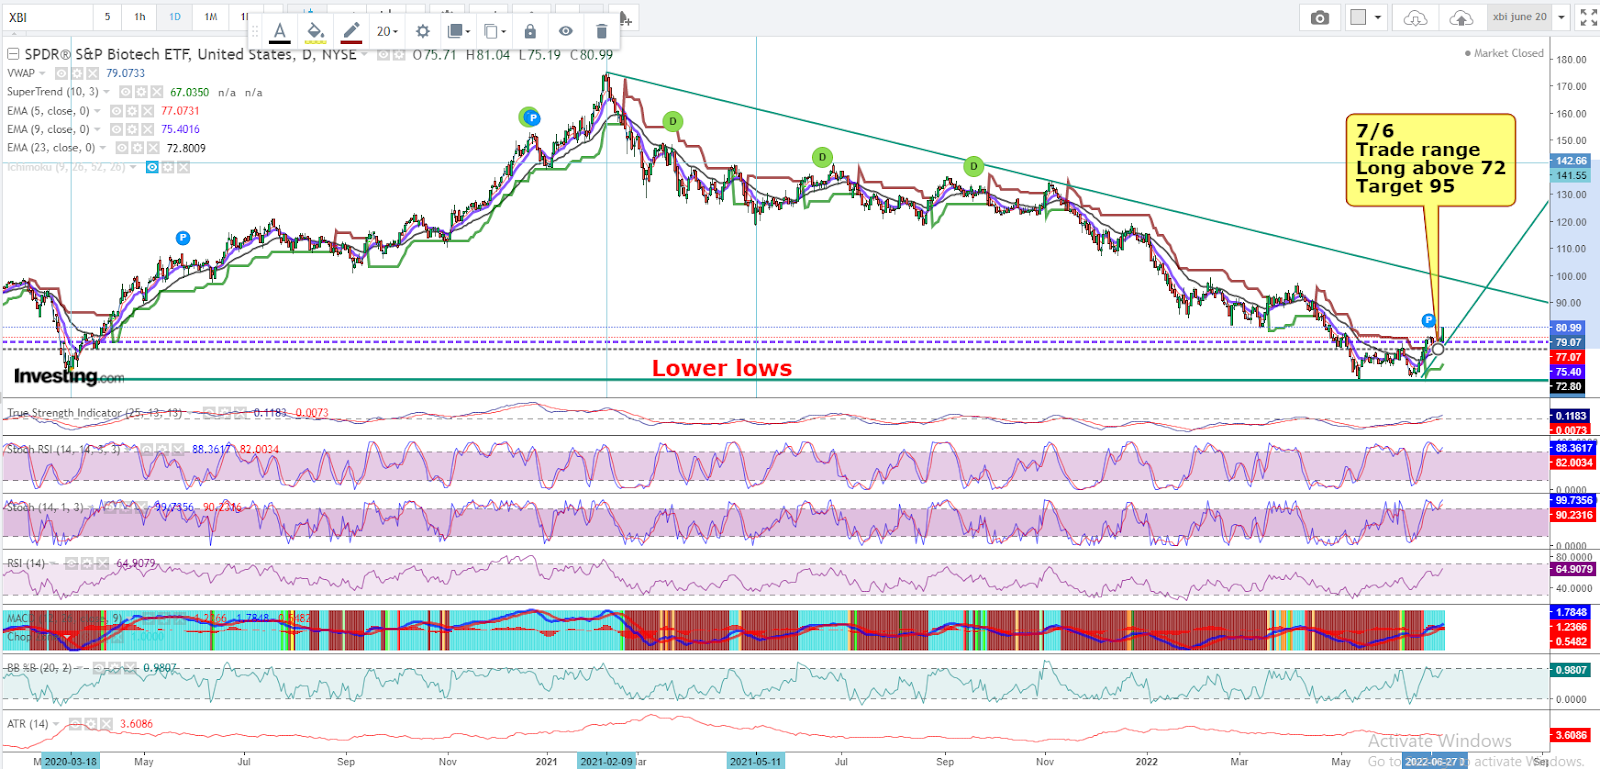Open EMA (23, close, 0) legend dropdown

coord(103,148)
